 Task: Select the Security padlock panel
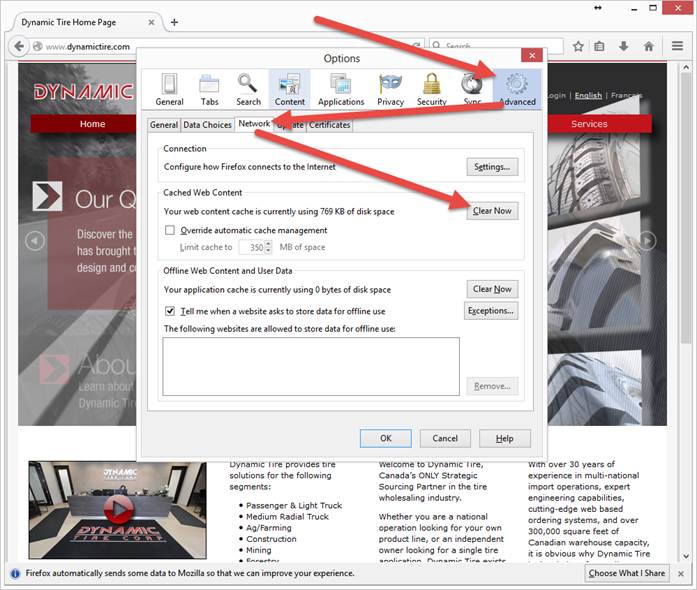point(432,89)
